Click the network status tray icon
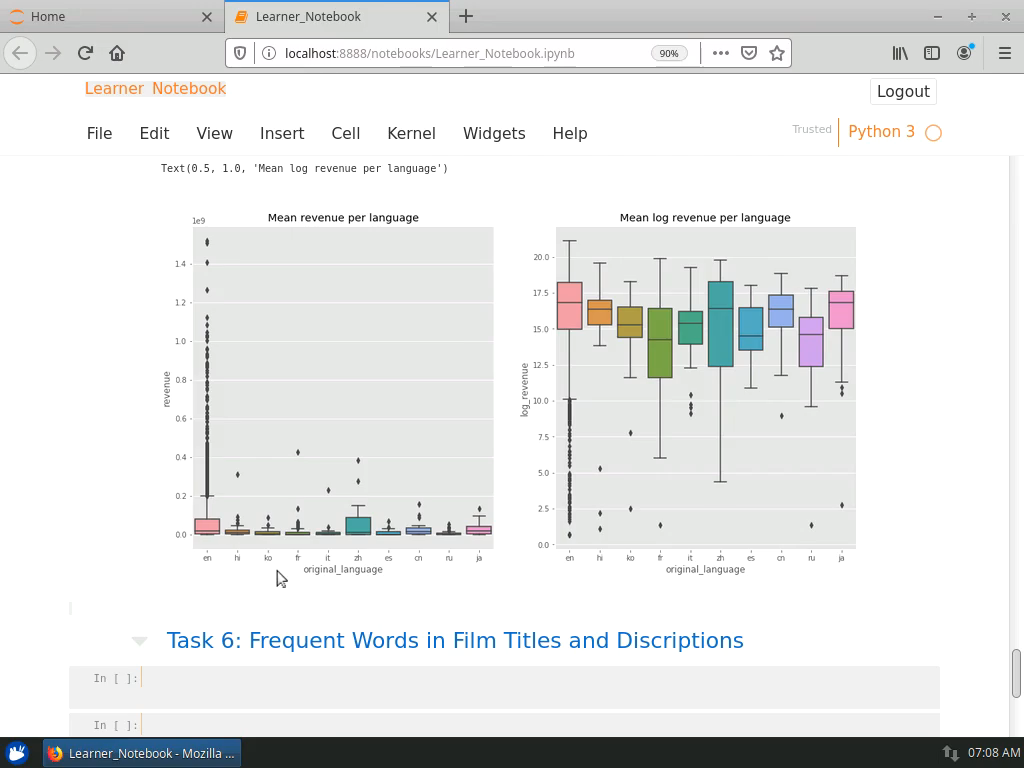This screenshot has width=1024, height=768. 950,753
